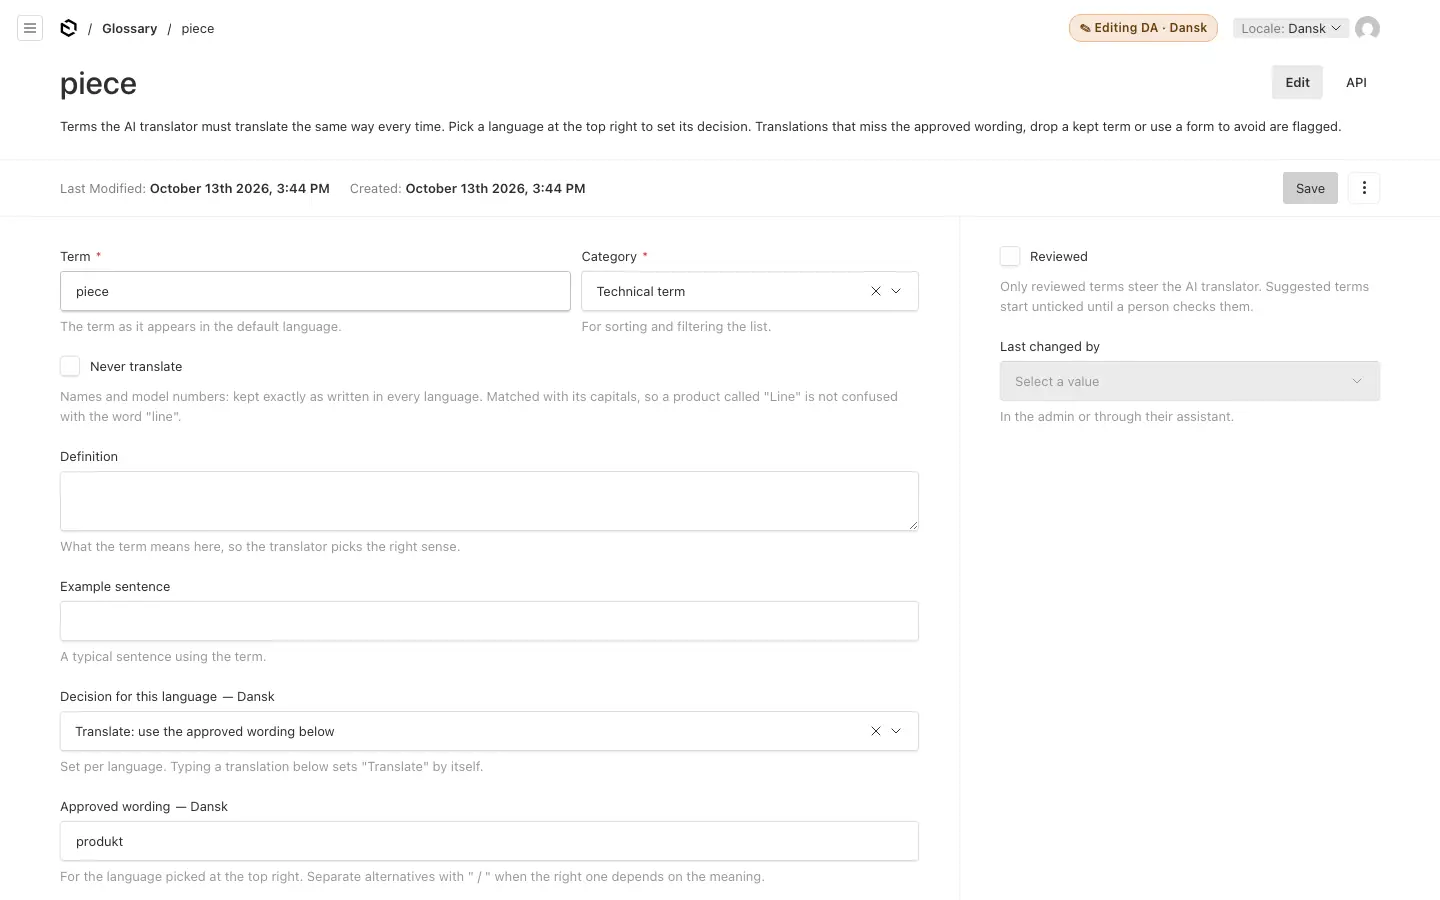Go to Glossary breadcrumb
The image size is (1440, 900).
(129, 28)
